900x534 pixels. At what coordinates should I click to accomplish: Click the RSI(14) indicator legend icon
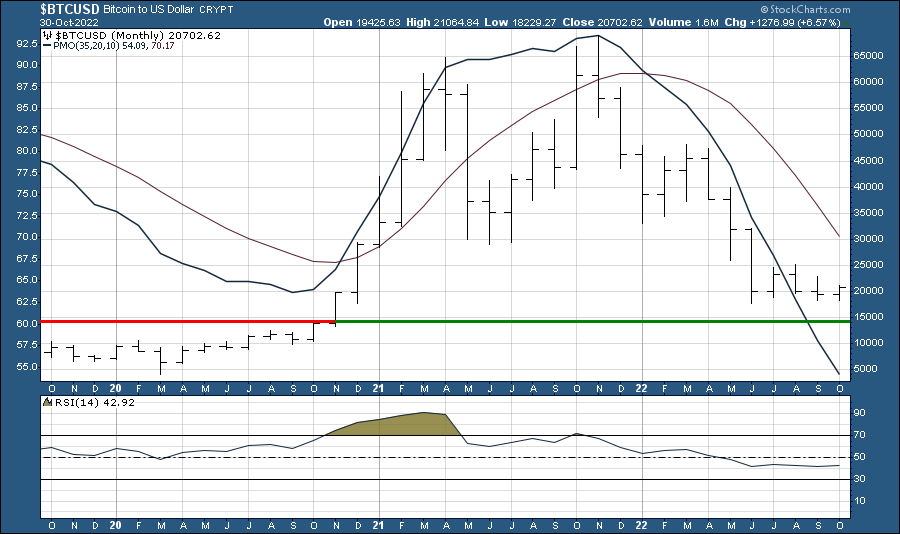47,403
